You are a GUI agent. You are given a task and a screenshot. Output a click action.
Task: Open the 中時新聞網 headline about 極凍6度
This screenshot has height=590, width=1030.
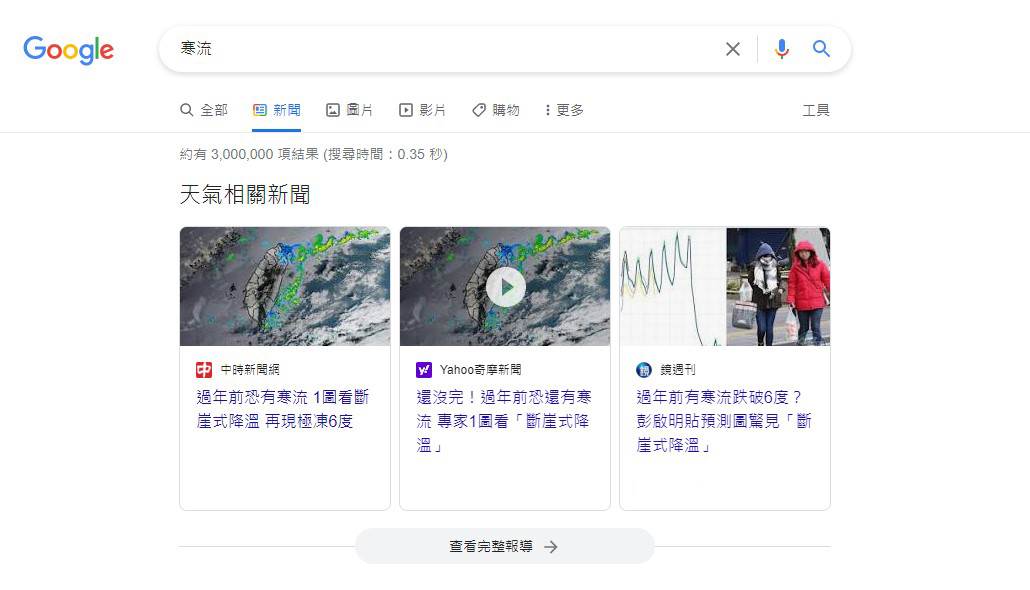(284, 409)
